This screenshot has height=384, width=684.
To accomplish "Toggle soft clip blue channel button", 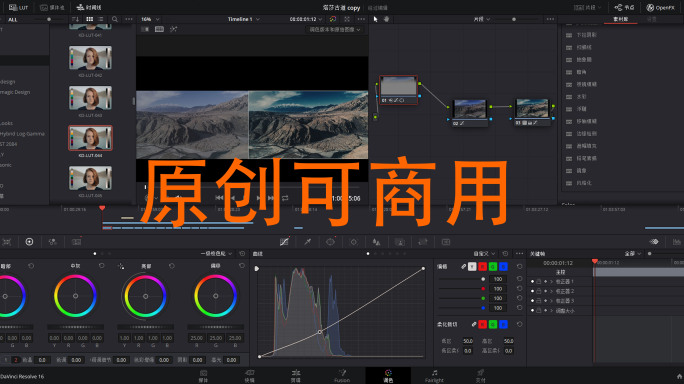I will tap(503, 324).
